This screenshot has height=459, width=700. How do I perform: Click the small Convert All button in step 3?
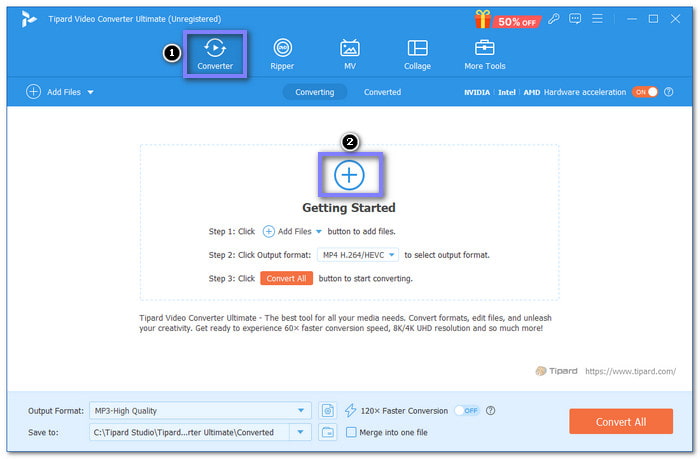(286, 278)
